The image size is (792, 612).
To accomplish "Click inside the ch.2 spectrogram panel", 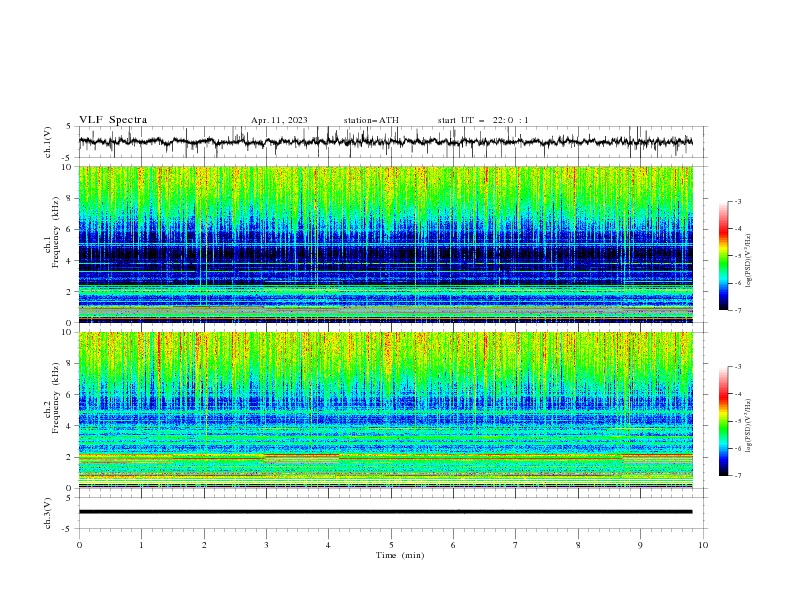I will pos(385,410).
